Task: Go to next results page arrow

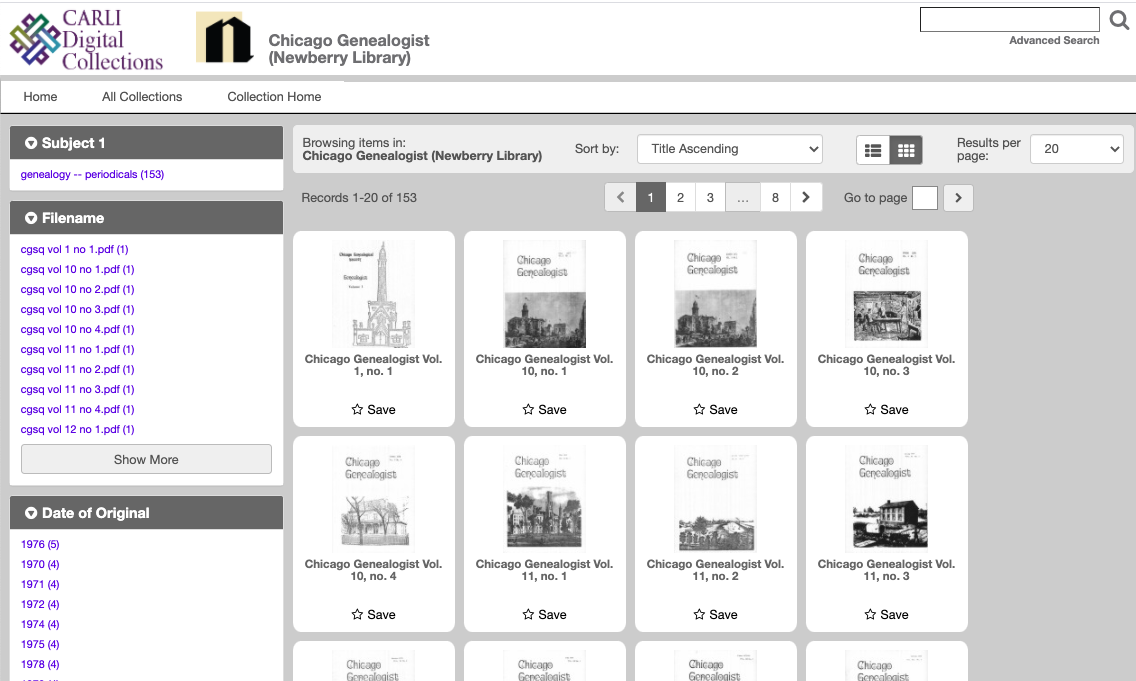Action: pyautogui.click(x=806, y=197)
